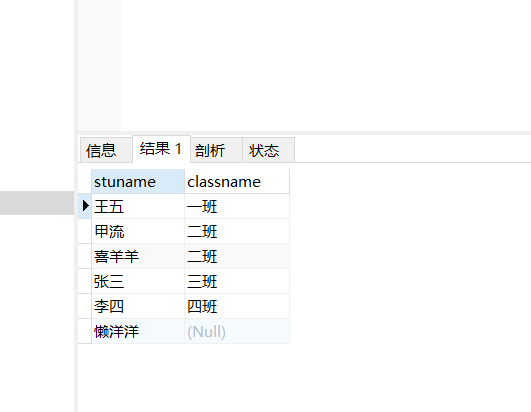Open the 剖析 tab
This screenshot has height=412, width=531.
pos(216,150)
